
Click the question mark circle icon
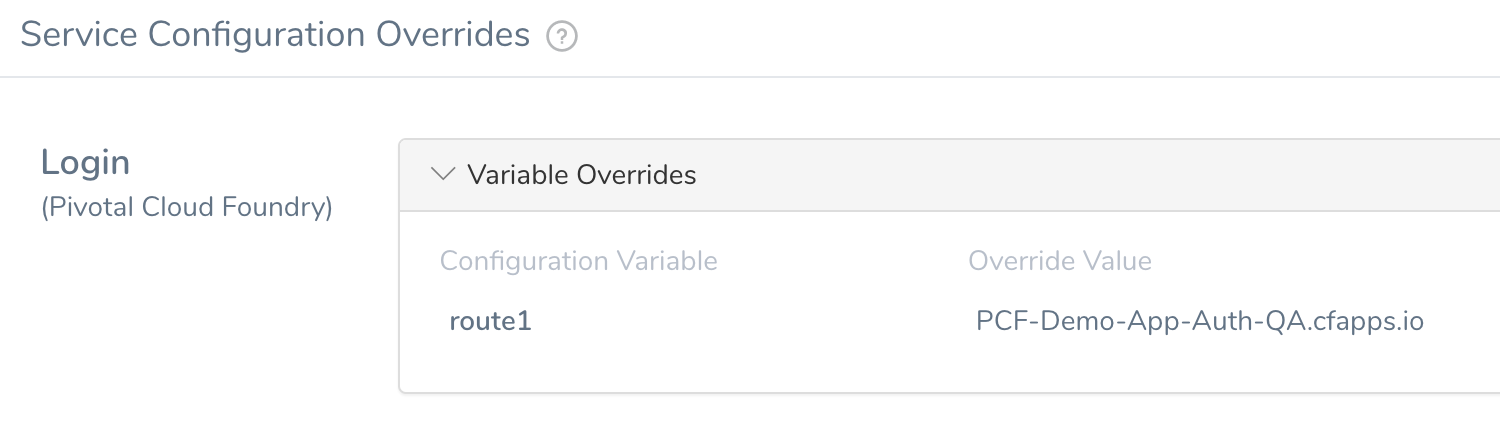(x=562, y=37)
